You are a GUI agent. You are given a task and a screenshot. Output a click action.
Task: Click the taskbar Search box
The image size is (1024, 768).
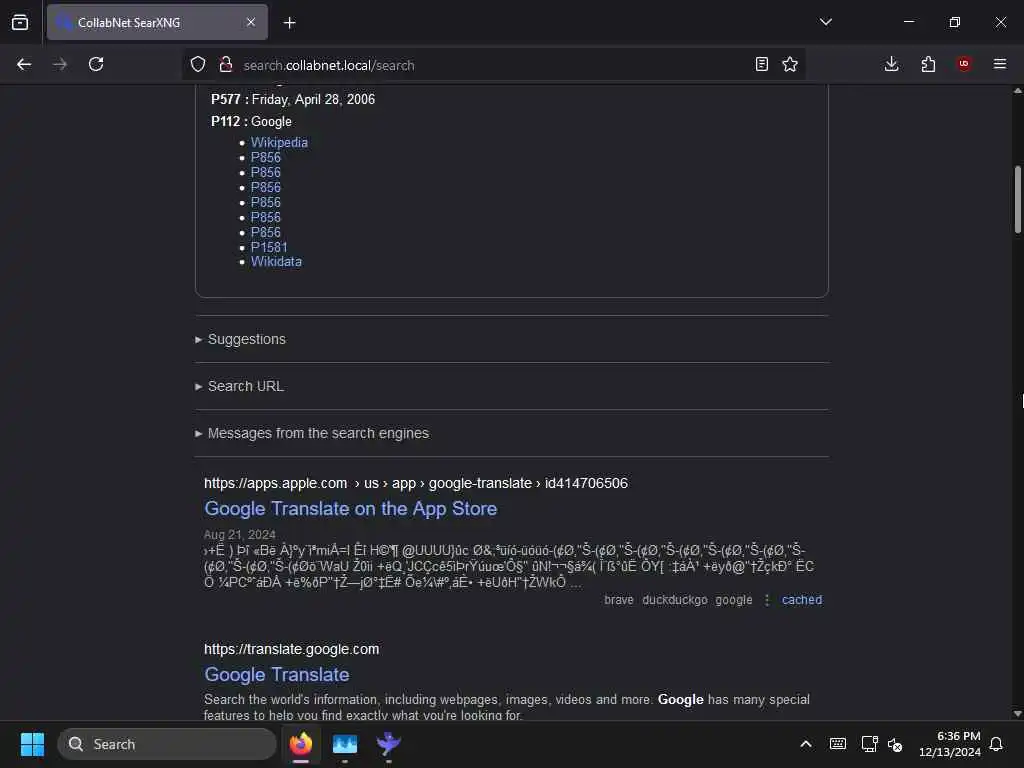[167, 744]
